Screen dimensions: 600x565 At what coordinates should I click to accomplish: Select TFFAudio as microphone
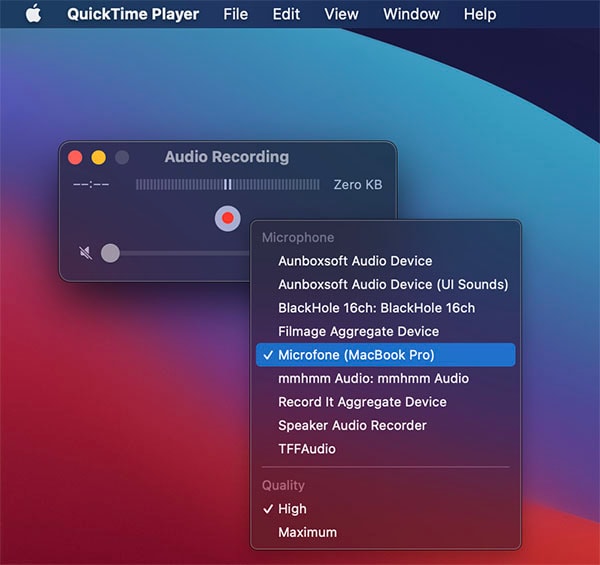(x=385, y=449)
